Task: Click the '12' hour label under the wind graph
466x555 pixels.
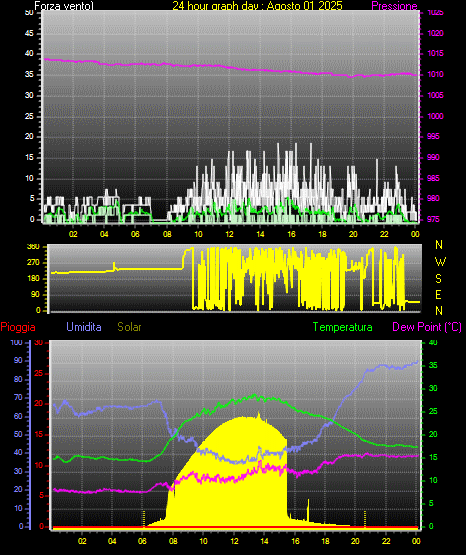Action: point(229,234)
